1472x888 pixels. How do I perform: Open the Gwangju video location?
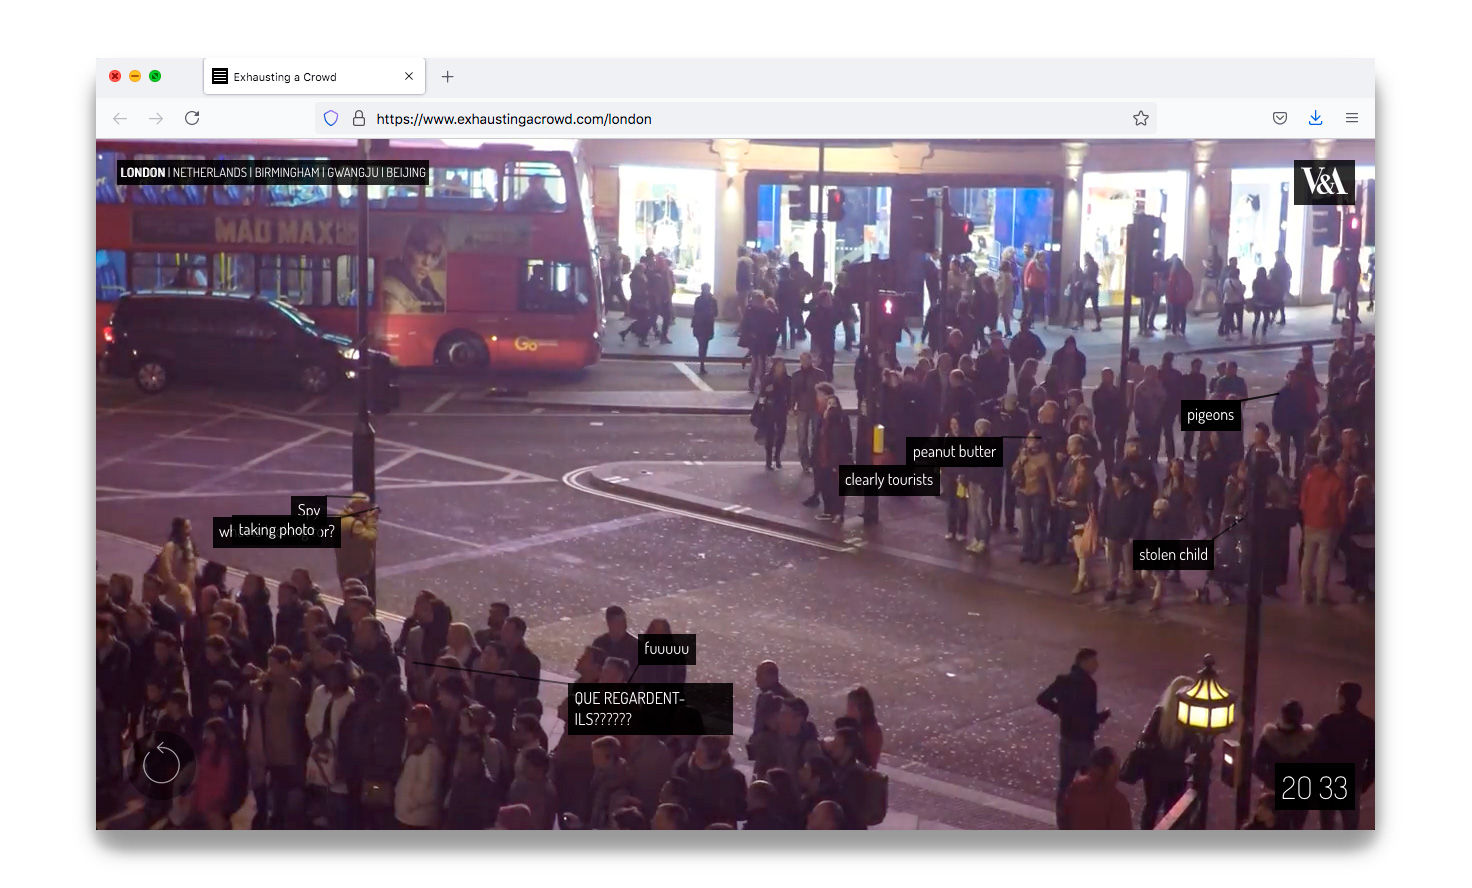(353, 173)
